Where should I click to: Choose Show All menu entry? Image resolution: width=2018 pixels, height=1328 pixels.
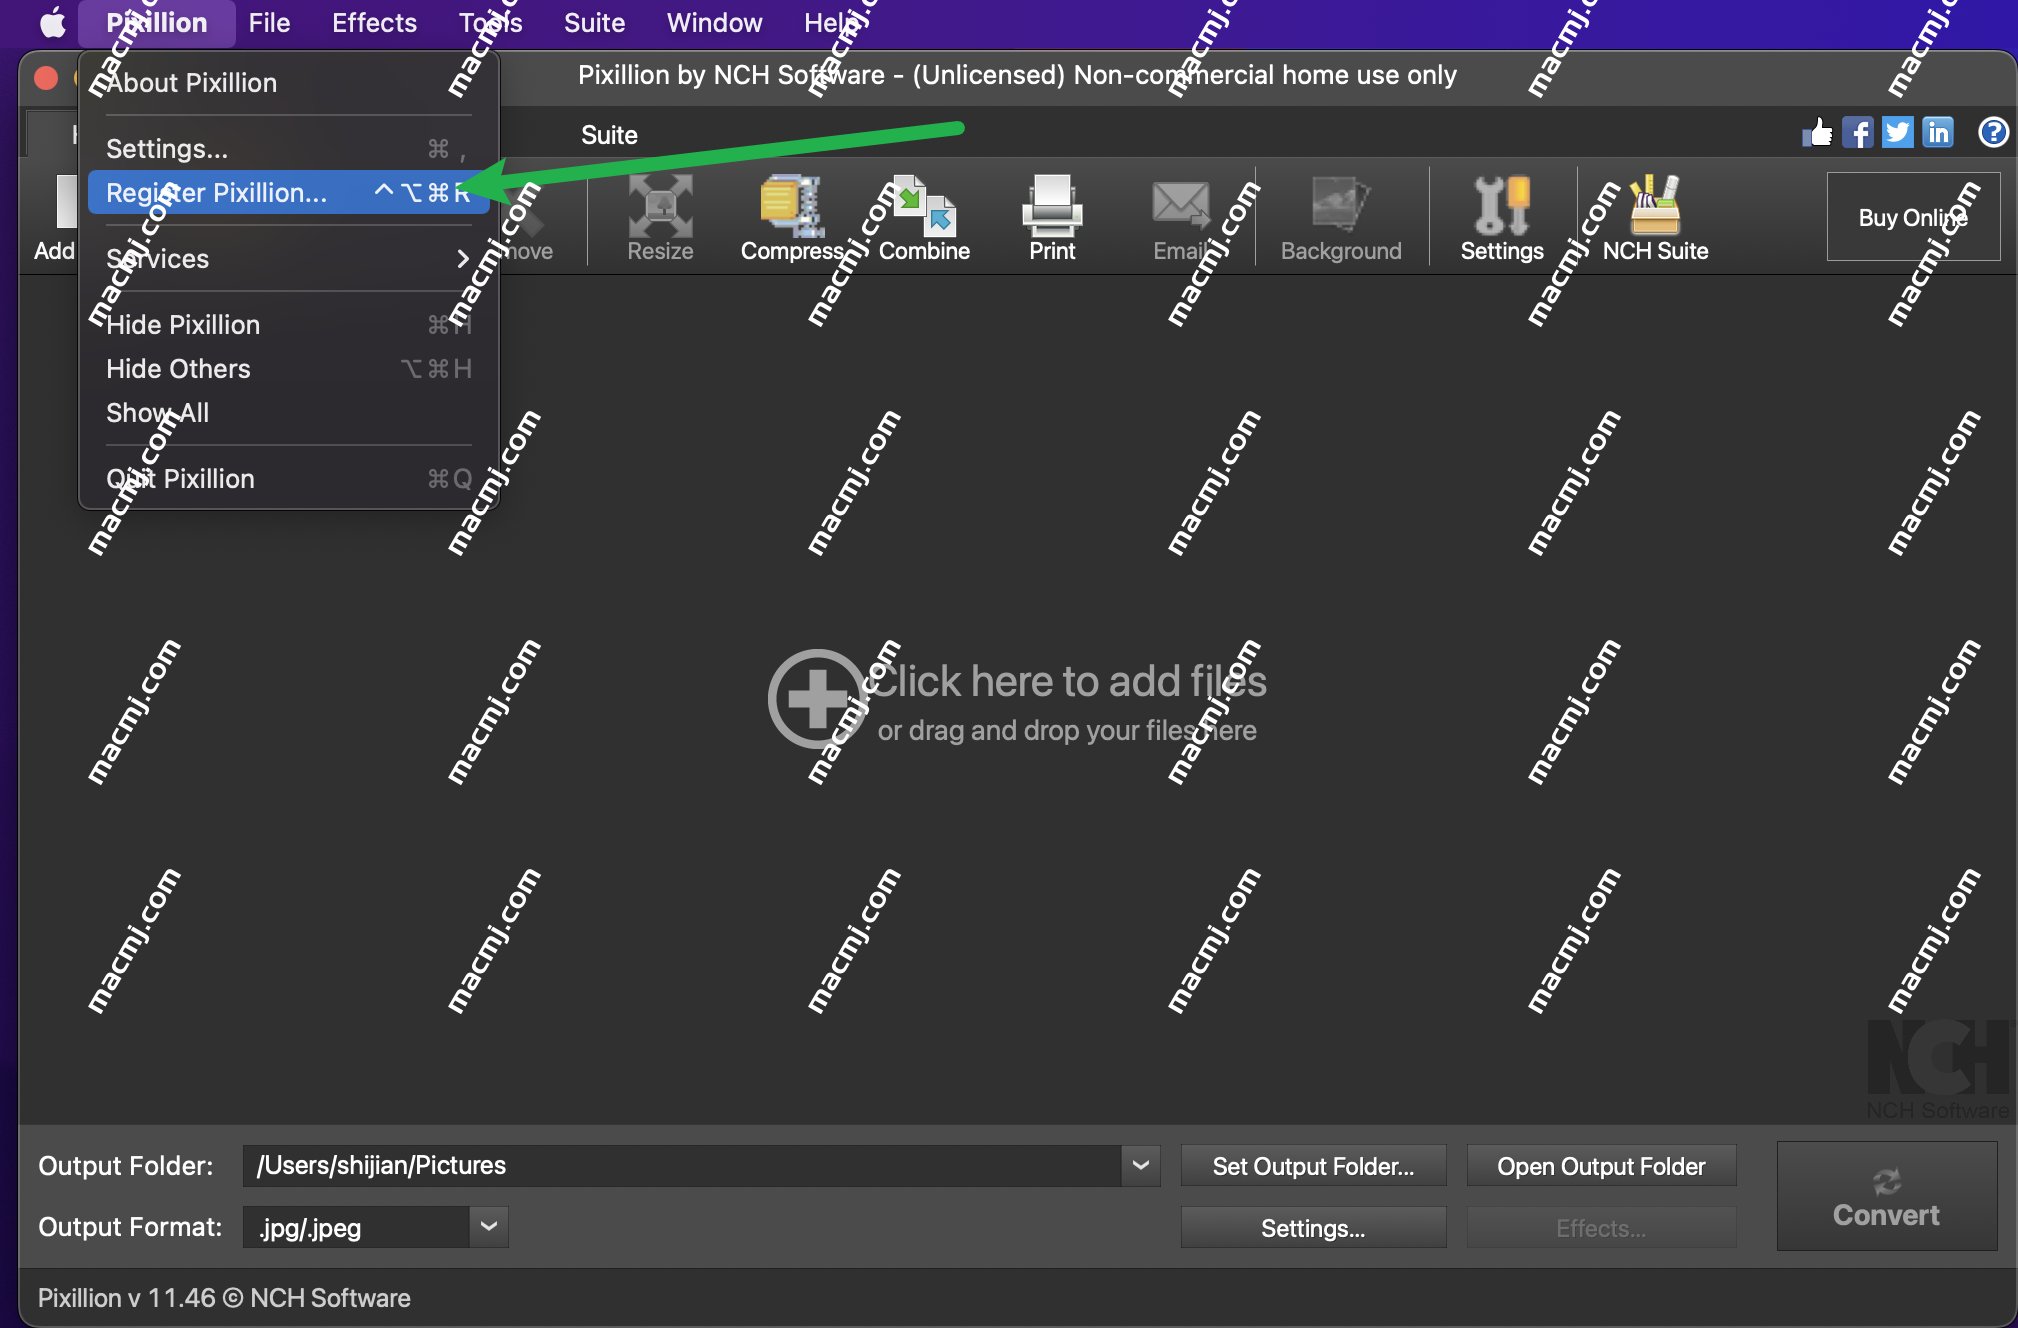click(x=288, y=413)
